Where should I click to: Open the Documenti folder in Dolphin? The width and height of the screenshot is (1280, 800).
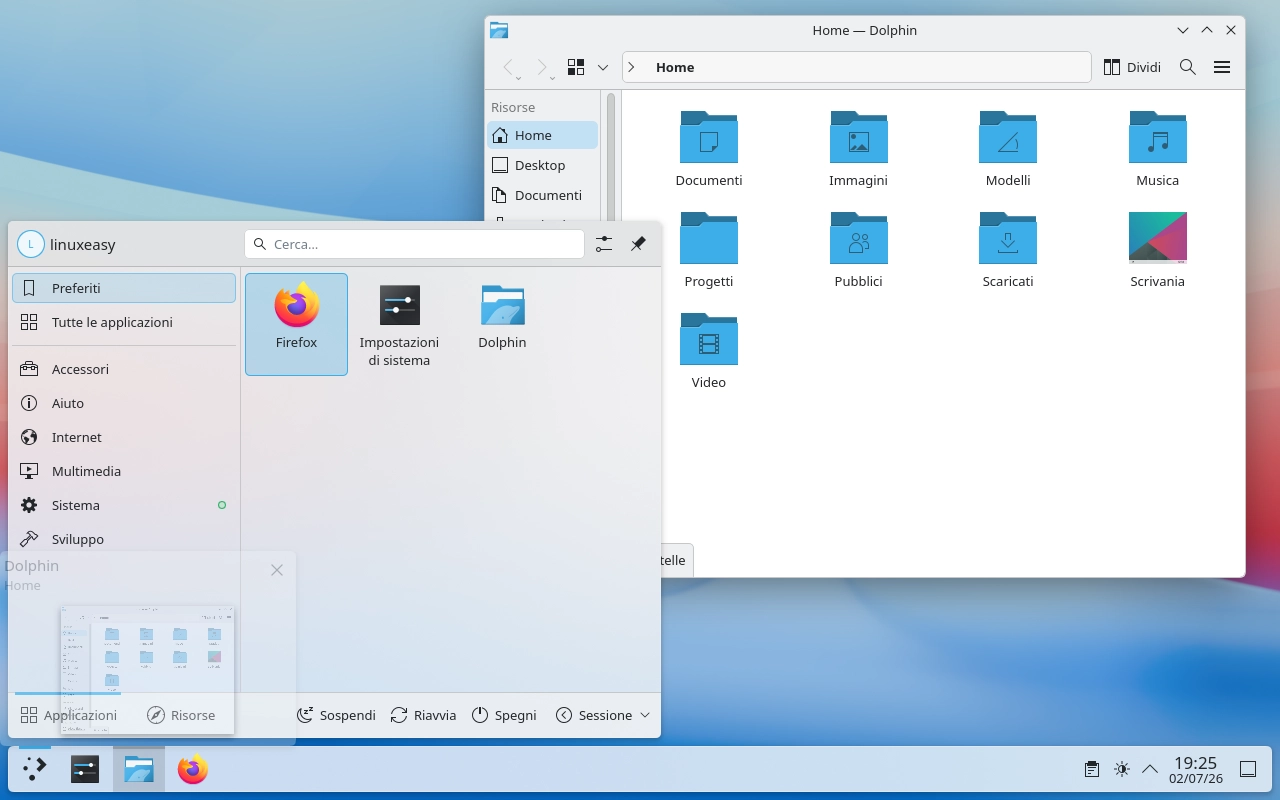709,148
